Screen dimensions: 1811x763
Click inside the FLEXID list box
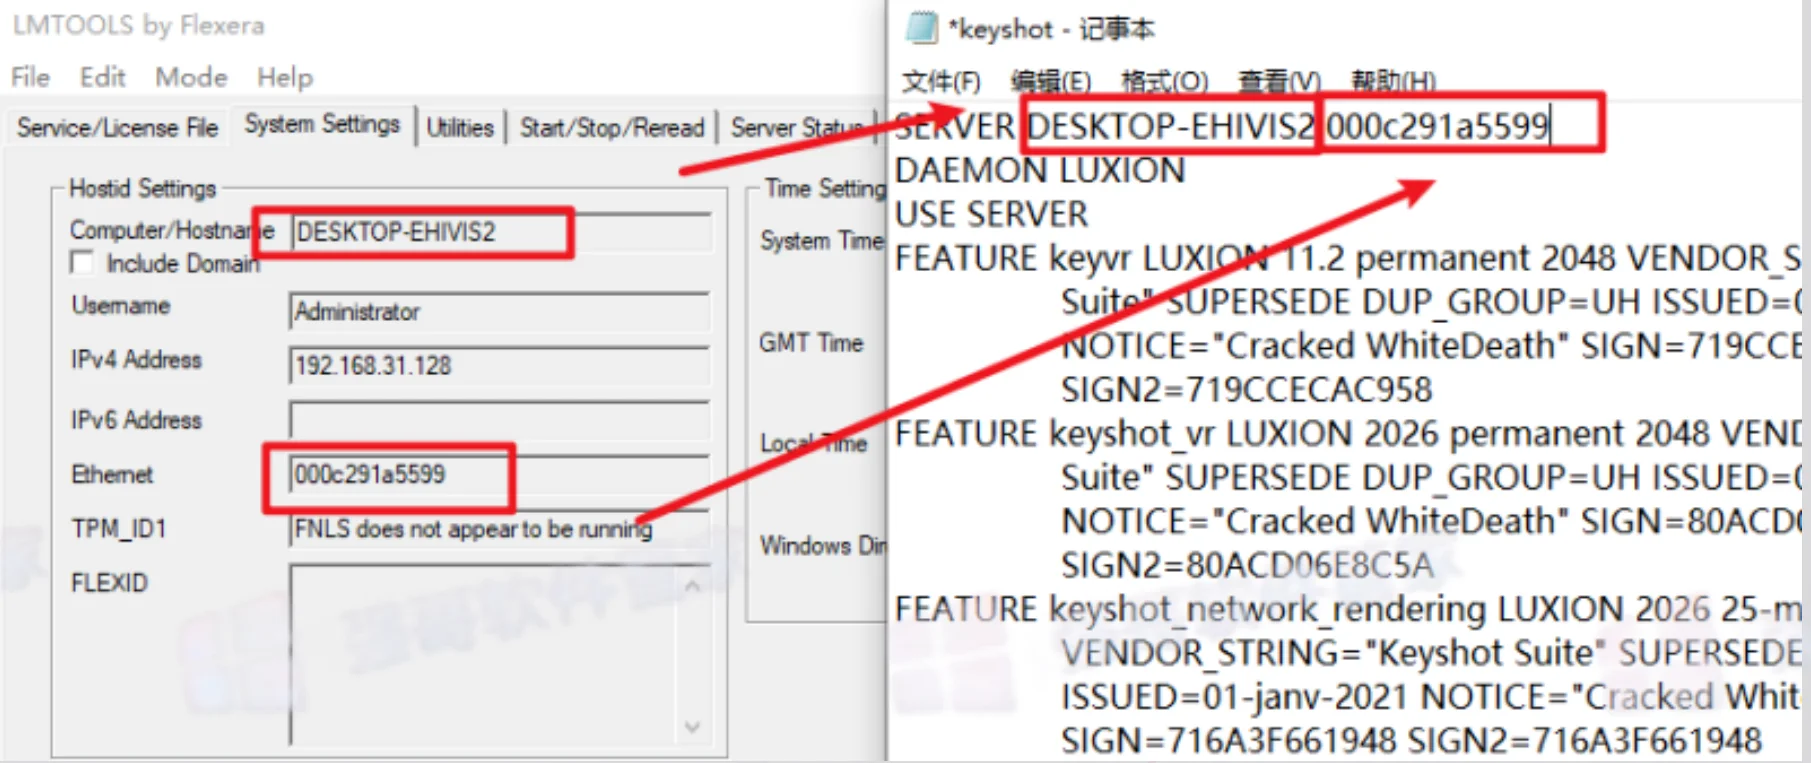[x=485, y=655]
